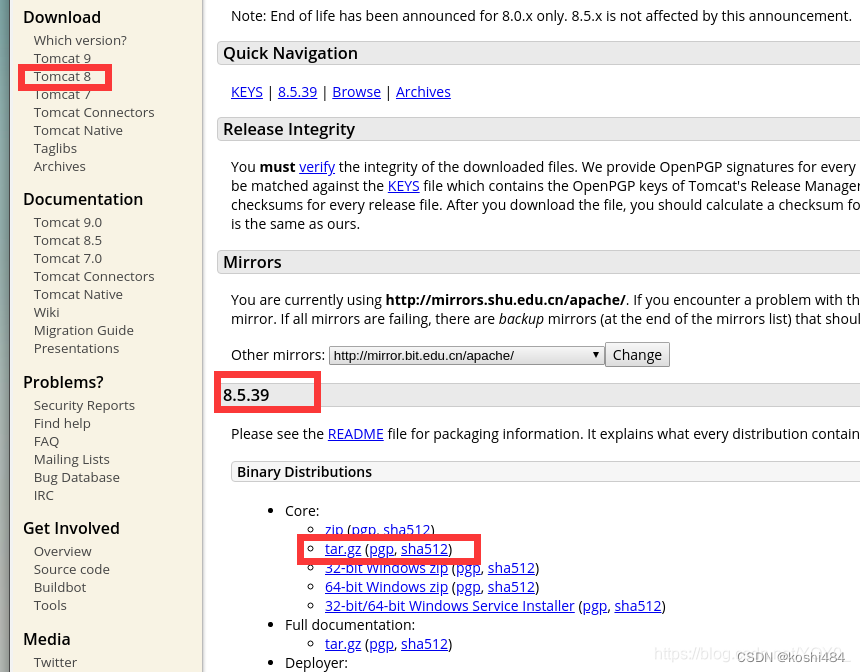Open Tomcat 8 download link in sidebar
The height and width of the screenshot is (672, 860).
(62, 76)
